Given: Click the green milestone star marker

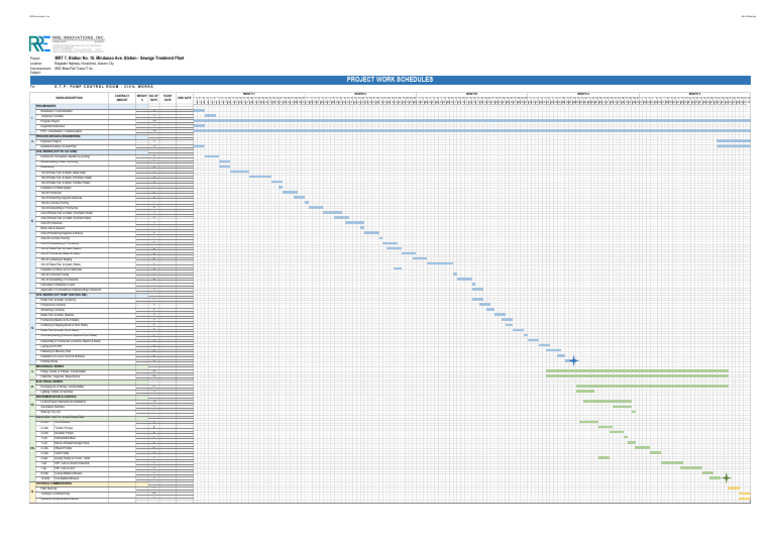Looking at the screenshot, I should coord(726,478).
